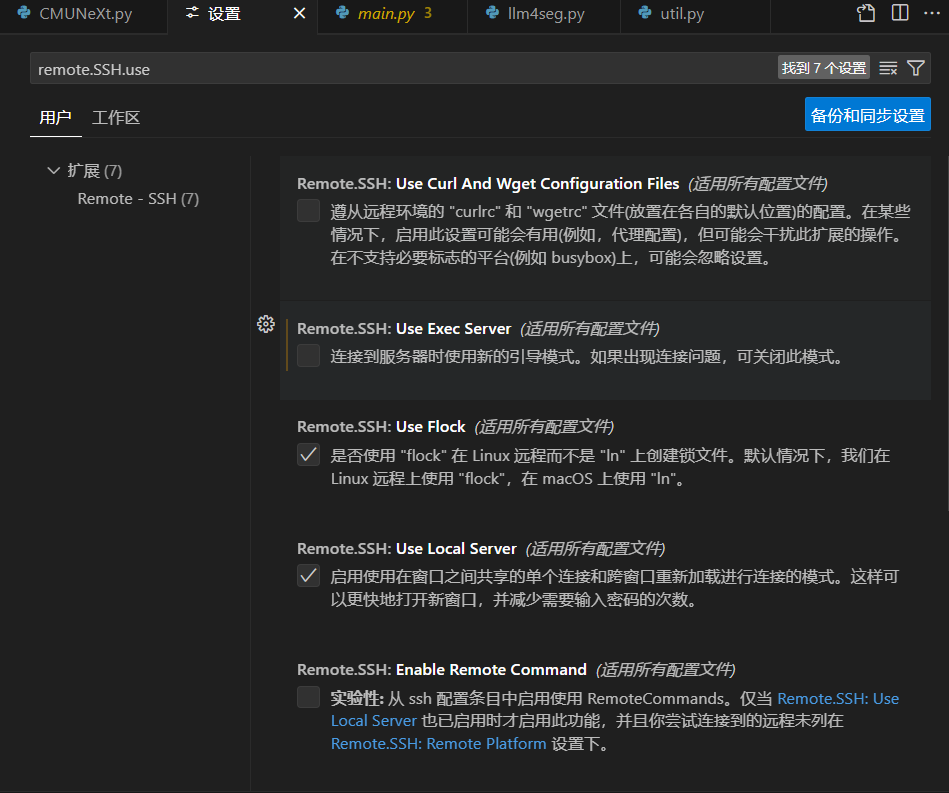Click the 备份和同步设置 button

(866, 114)
